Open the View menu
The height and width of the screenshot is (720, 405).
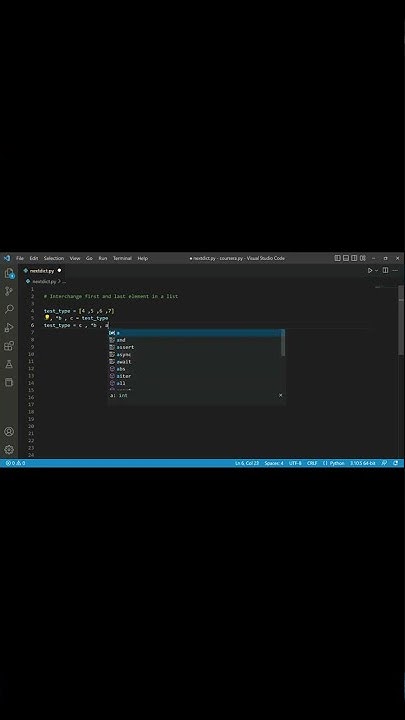75,259
